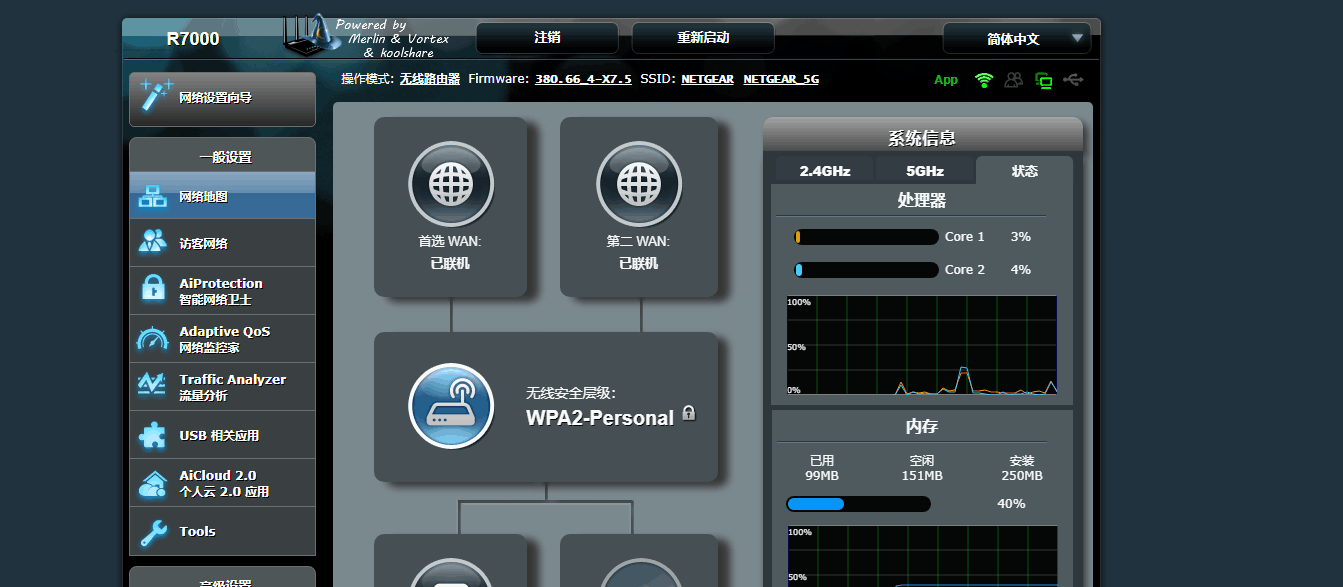Open AiCloud 2.0 个人云 menu item
1343x587 pixels.
coord(222,483)
